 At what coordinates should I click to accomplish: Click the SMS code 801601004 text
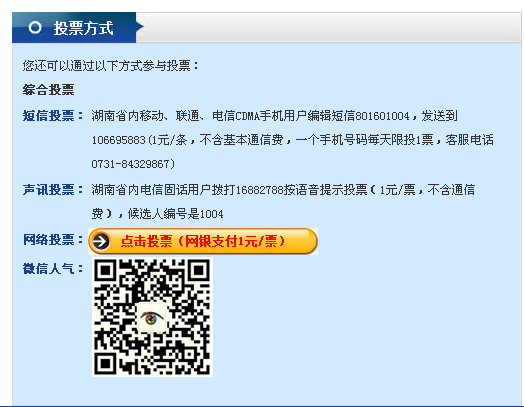[x=382, y=116]
